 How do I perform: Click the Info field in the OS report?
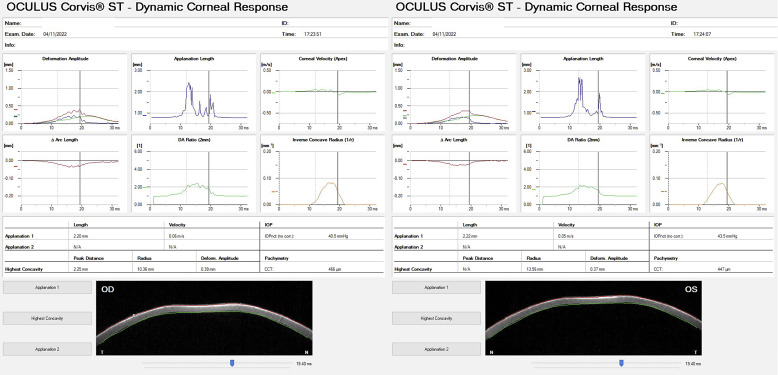point(584,45)
